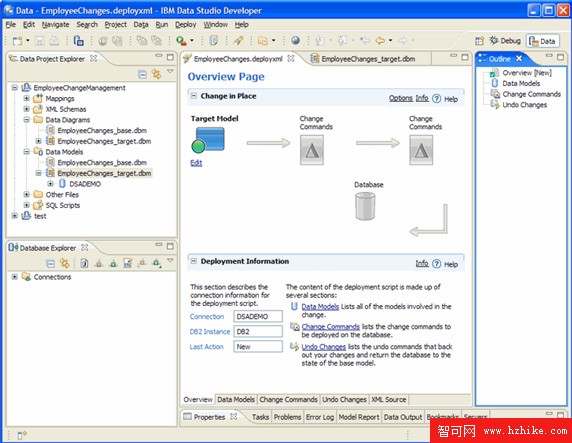The width and height of the screenshot is (572, 443).
Task: Switch to the Data Output tab
Action: pos(403,417)
